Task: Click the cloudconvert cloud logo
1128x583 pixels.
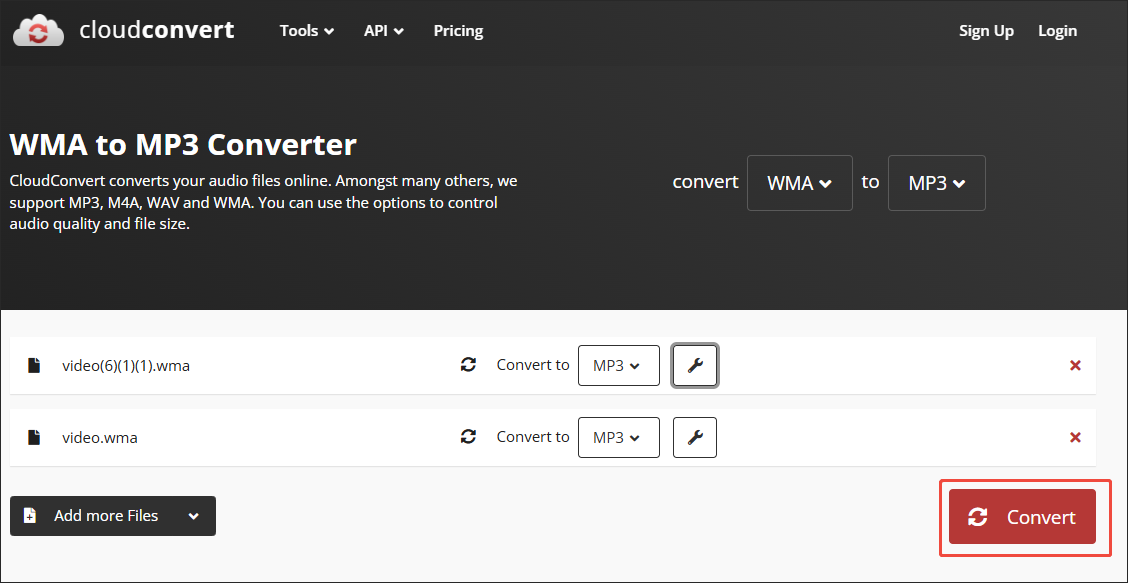Action: 38,30
